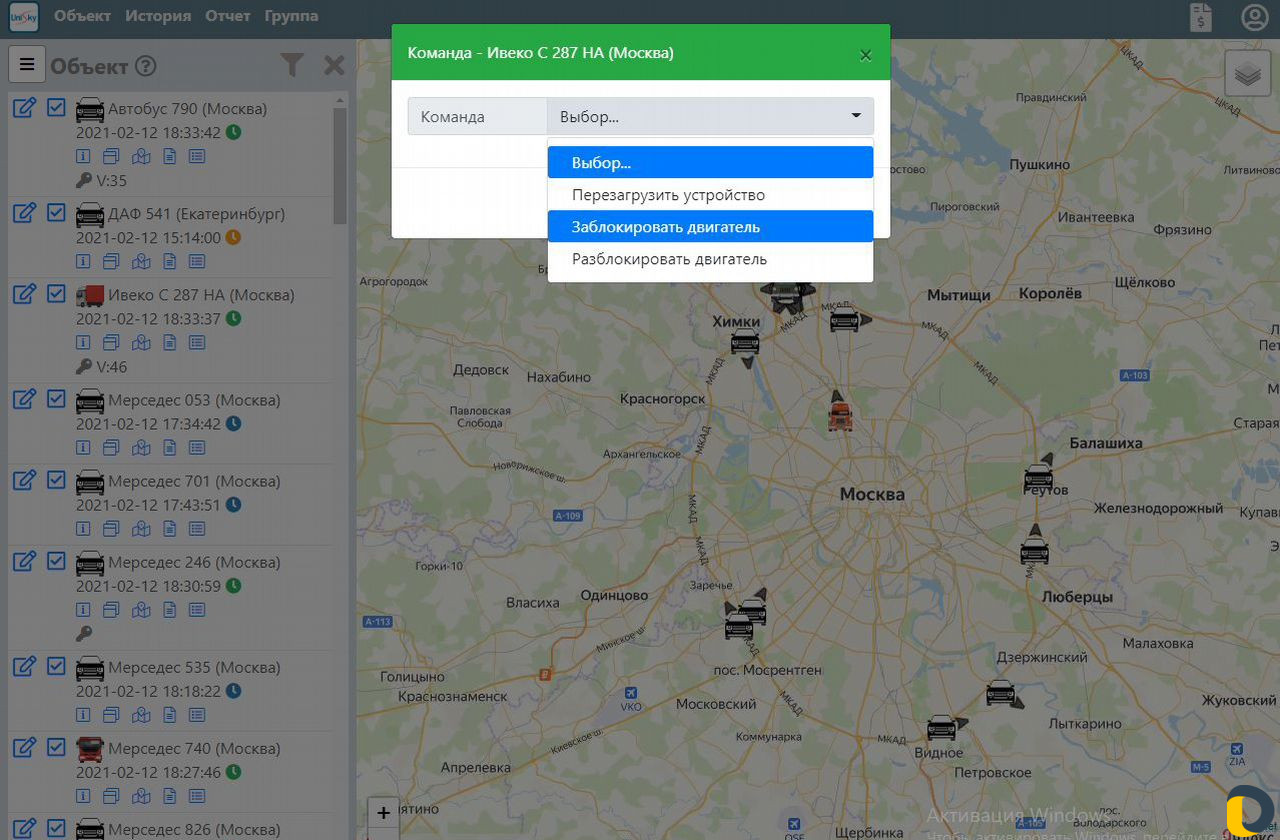Choose Перезагрузить устройство command
1280x840 pixels.
[x=710, y=194]
